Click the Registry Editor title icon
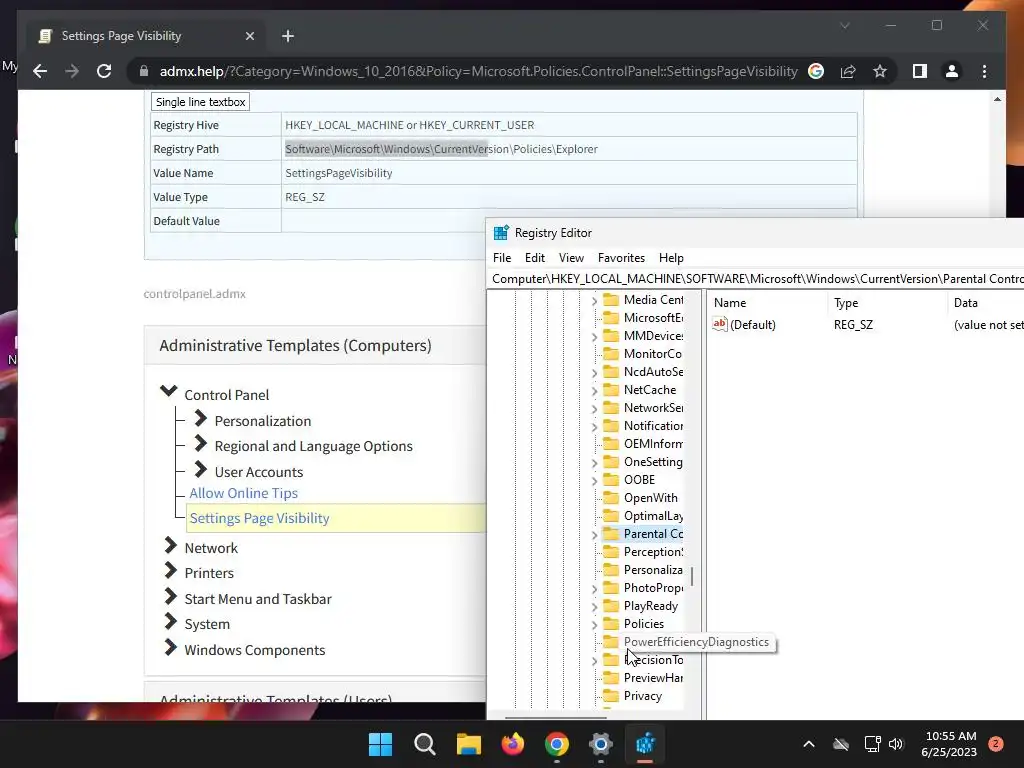Screen dimensions: 1024x768 coord(501,232)
